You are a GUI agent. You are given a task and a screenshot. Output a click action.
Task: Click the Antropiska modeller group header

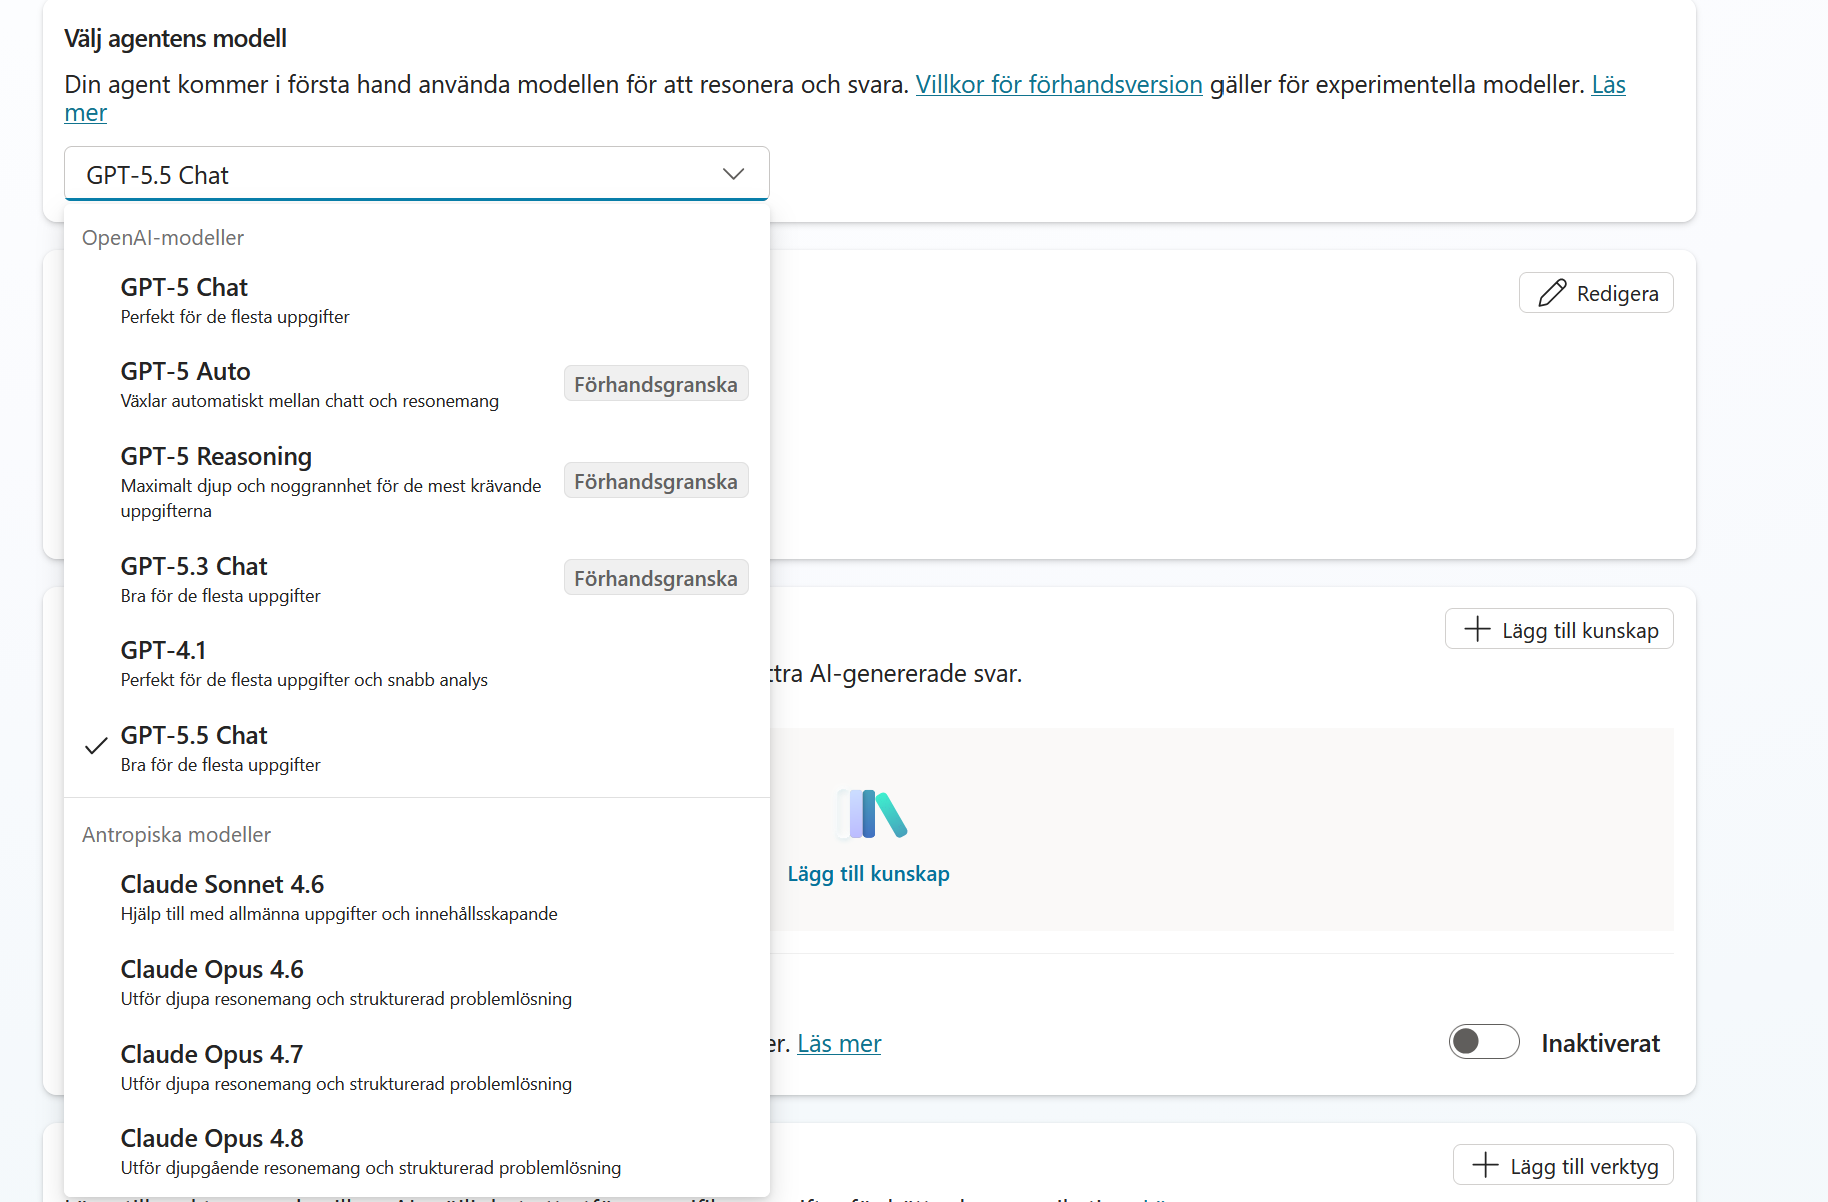176,835
